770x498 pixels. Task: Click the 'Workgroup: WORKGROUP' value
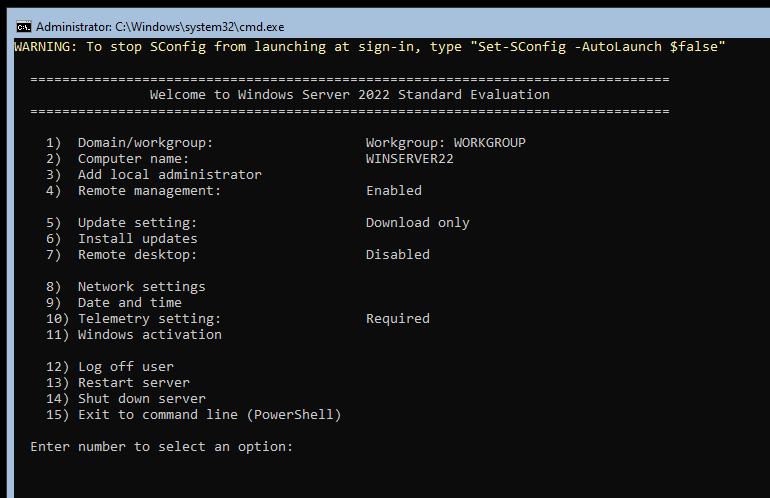click(445, 142)
